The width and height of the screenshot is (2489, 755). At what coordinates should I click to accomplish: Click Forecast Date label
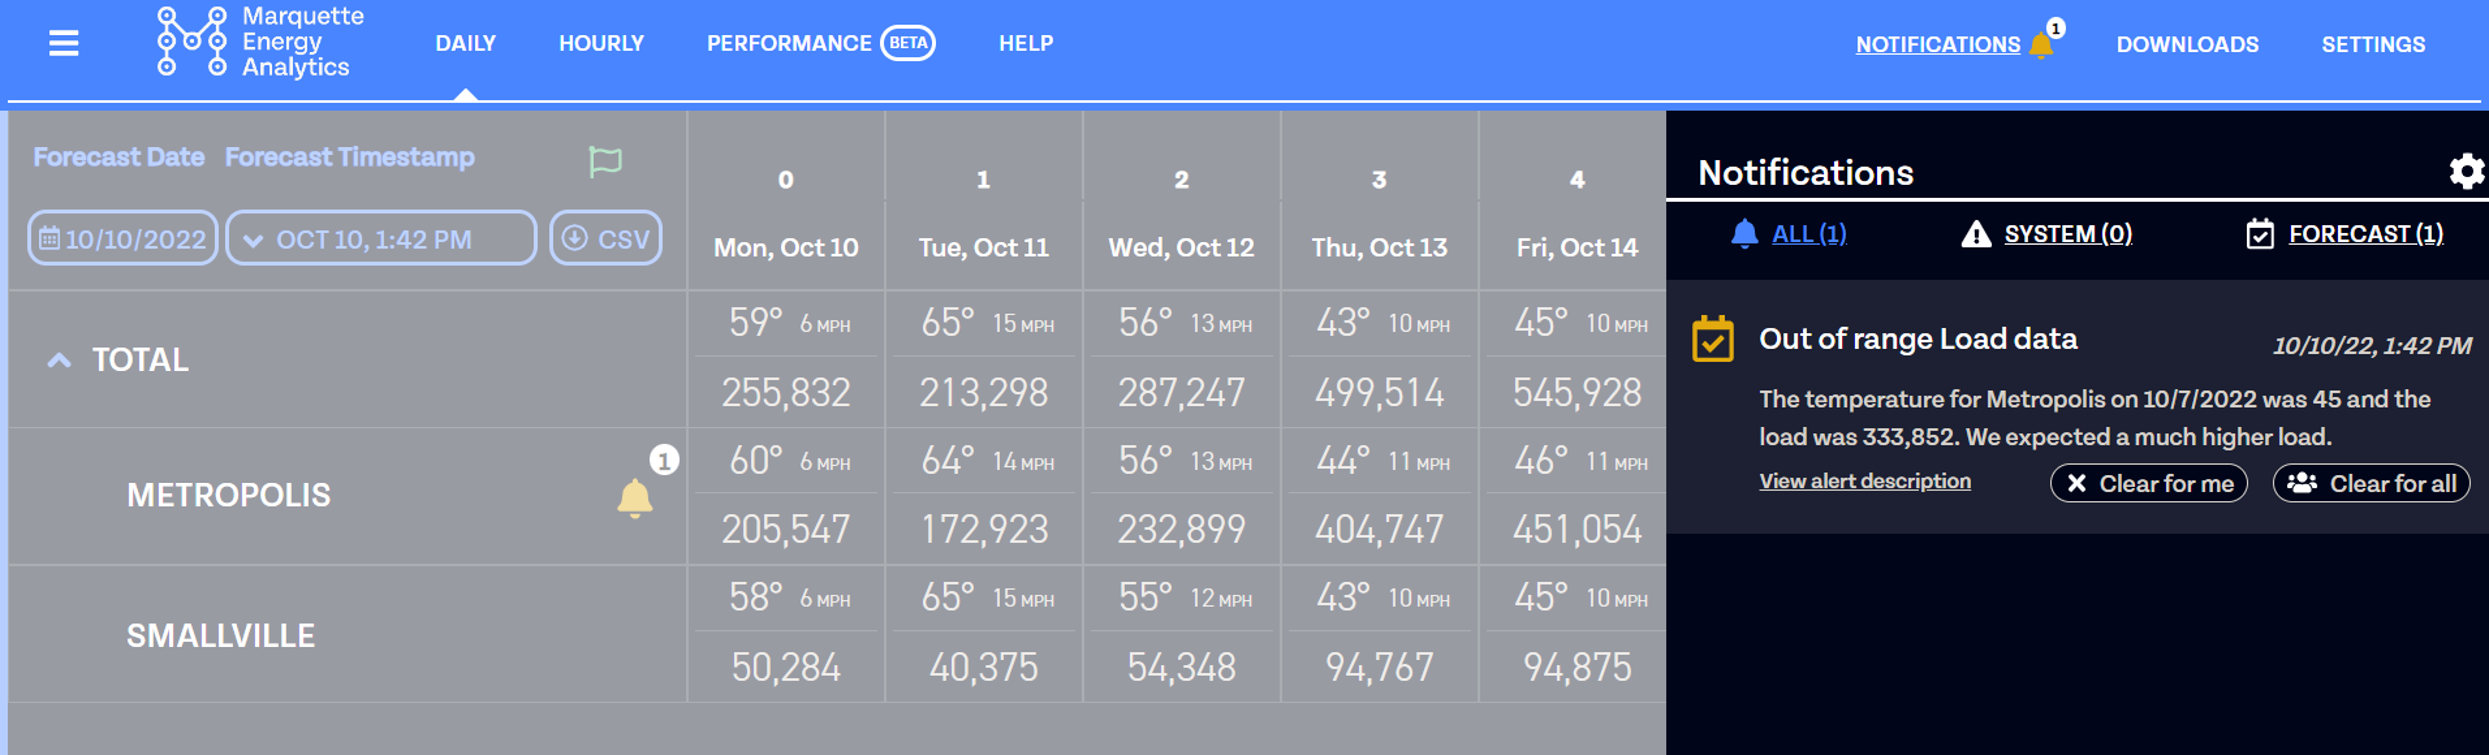pyautogui.click(x=118, y=157)
